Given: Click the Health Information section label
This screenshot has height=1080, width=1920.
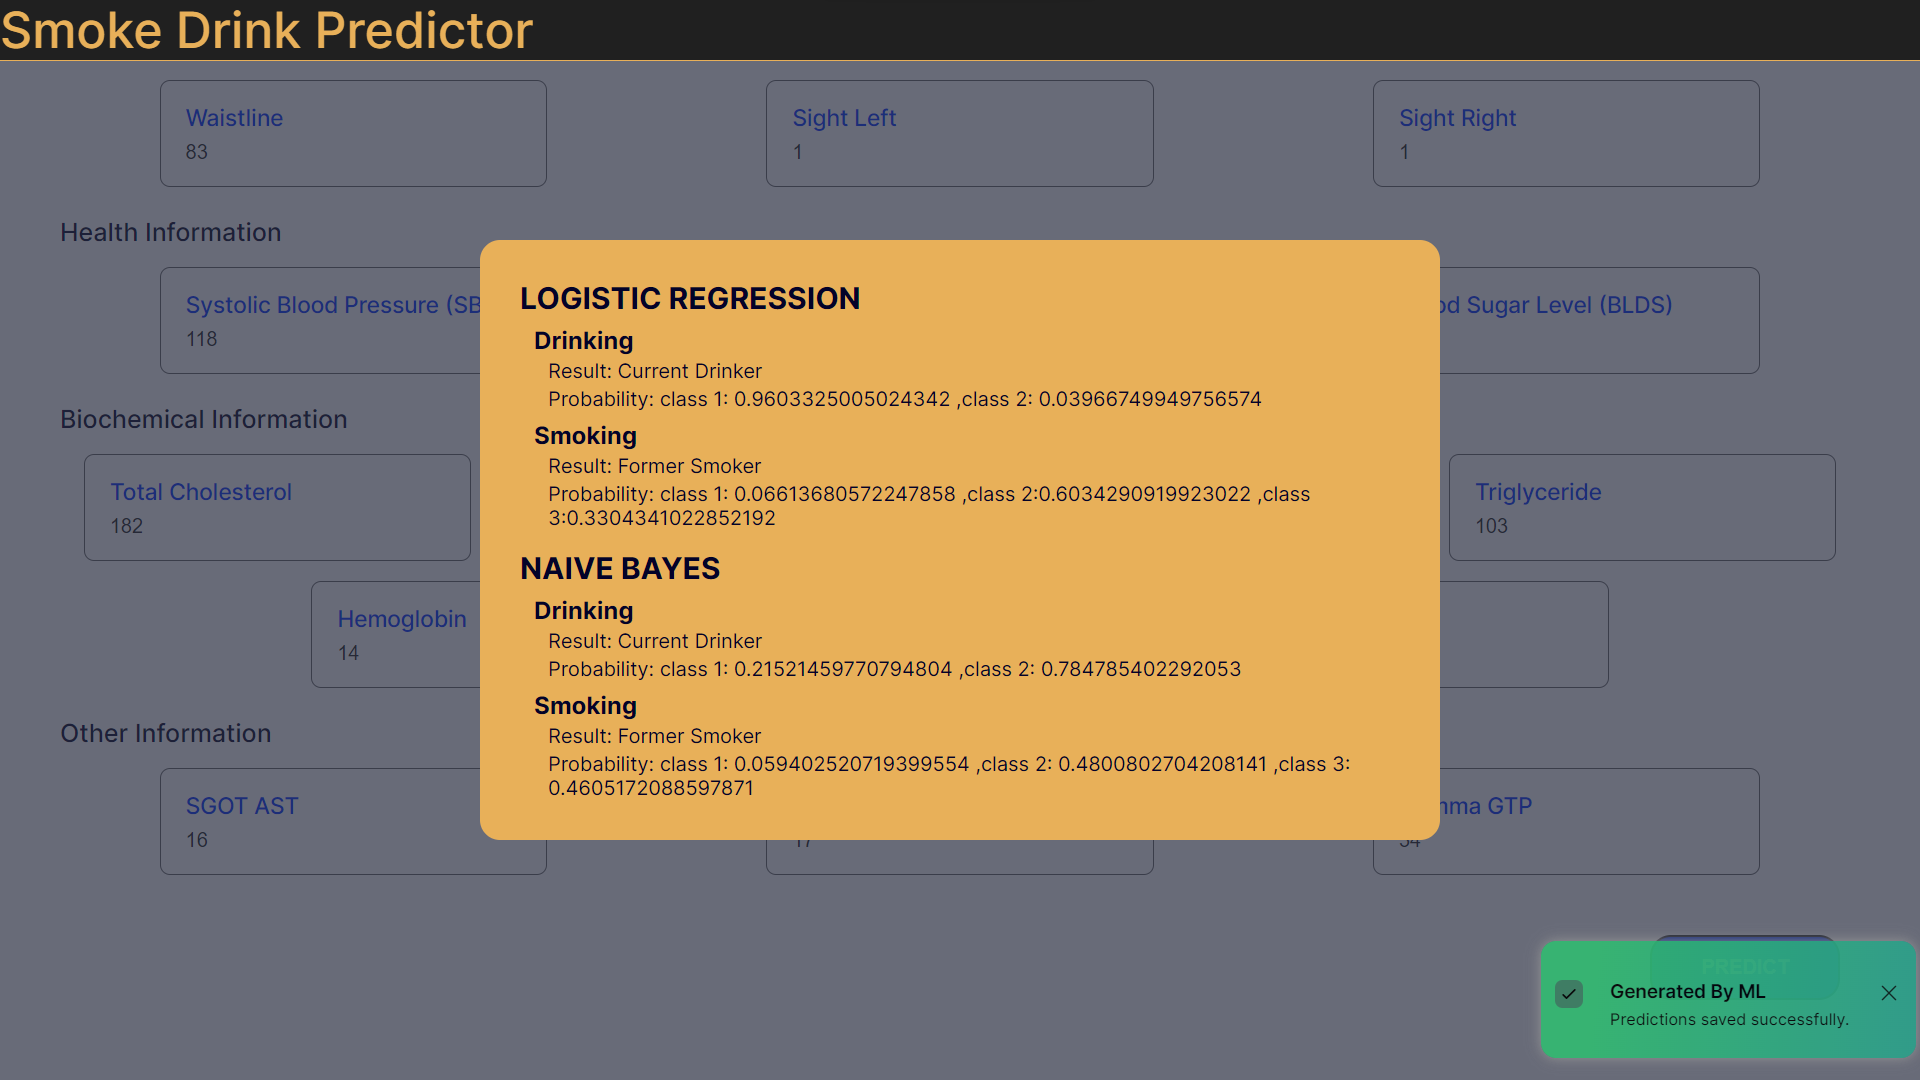Looking at the screenshot, I should 170,232.
